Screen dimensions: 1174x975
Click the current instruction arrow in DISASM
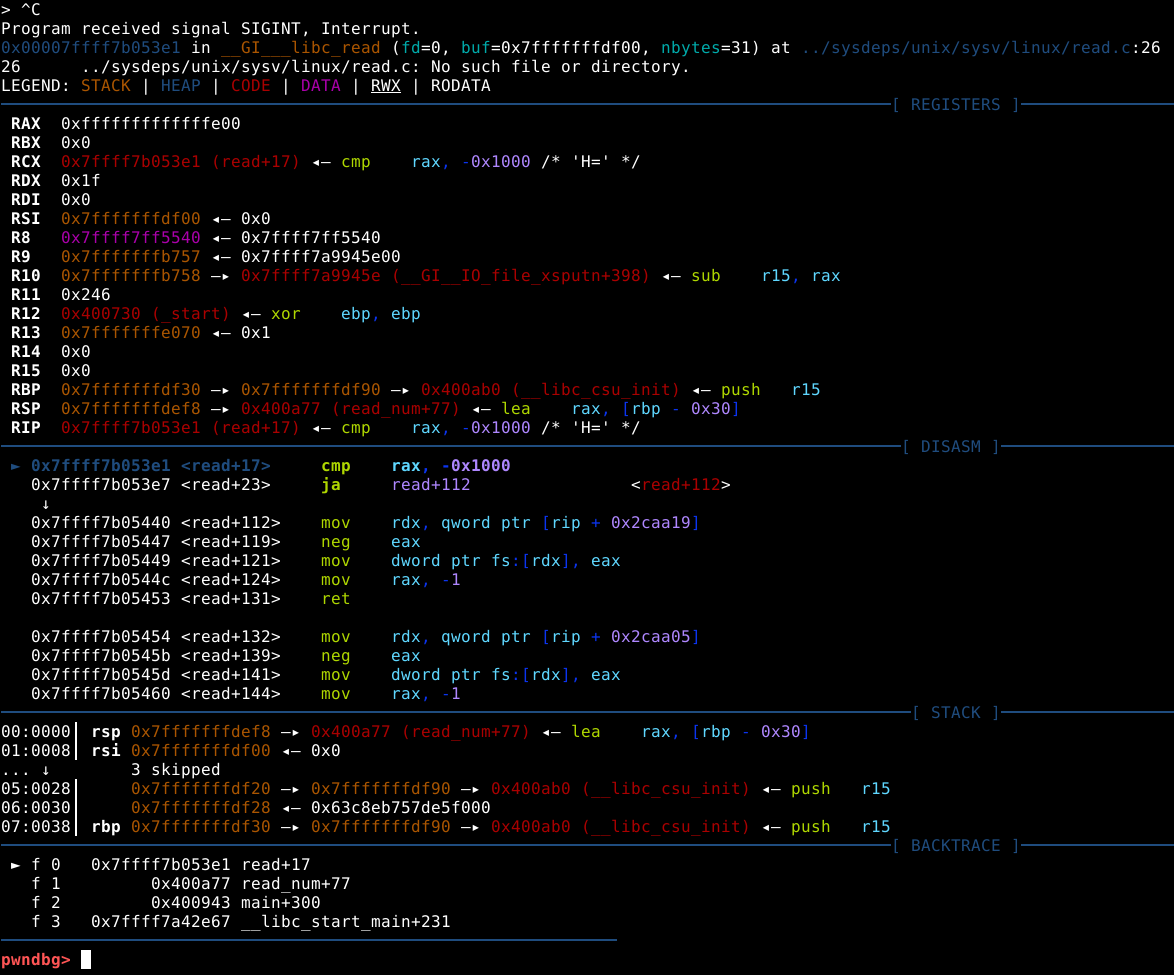(x=15, y=466)
